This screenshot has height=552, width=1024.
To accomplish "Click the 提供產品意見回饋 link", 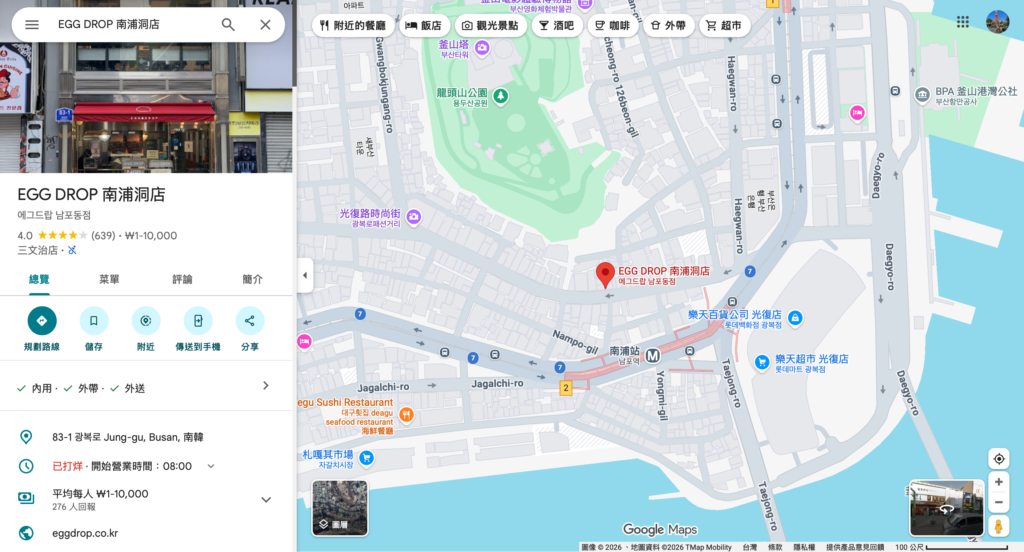I will click(x=855, y=547).
